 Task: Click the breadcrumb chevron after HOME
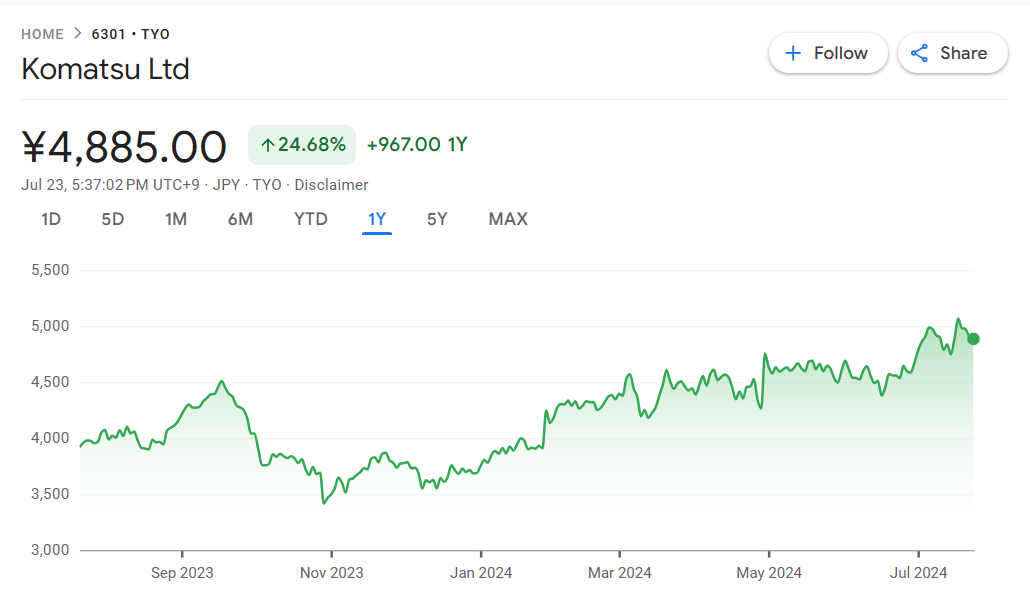point(77,34)
